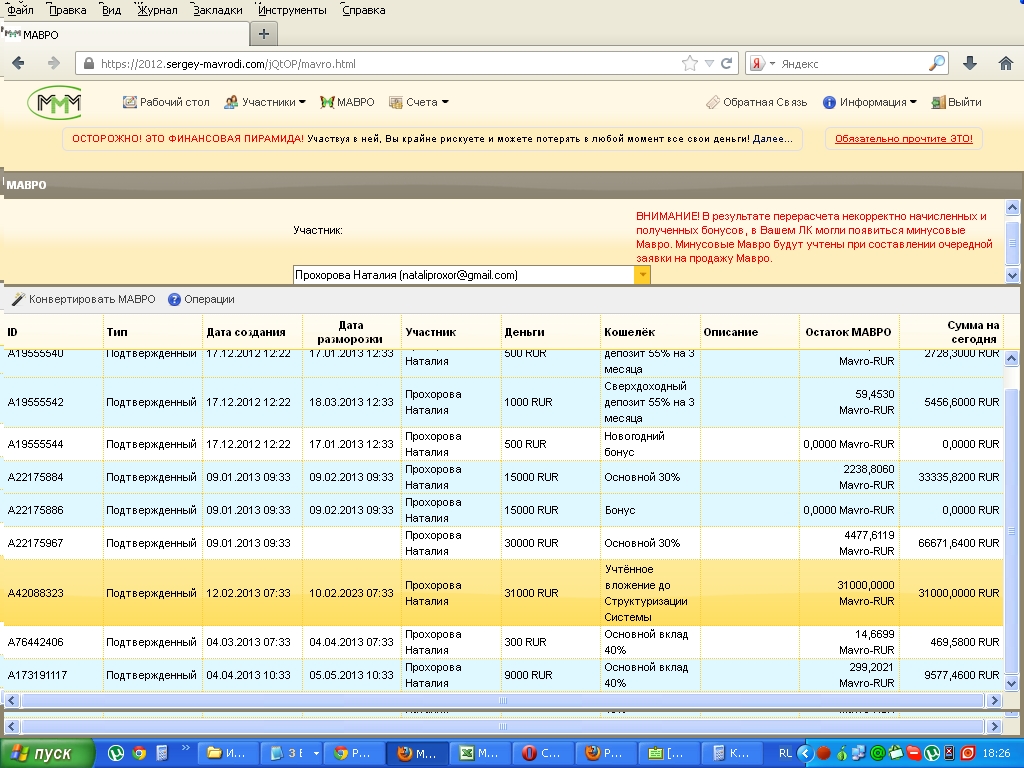Open address history dropdown arrow

point(709,63)
